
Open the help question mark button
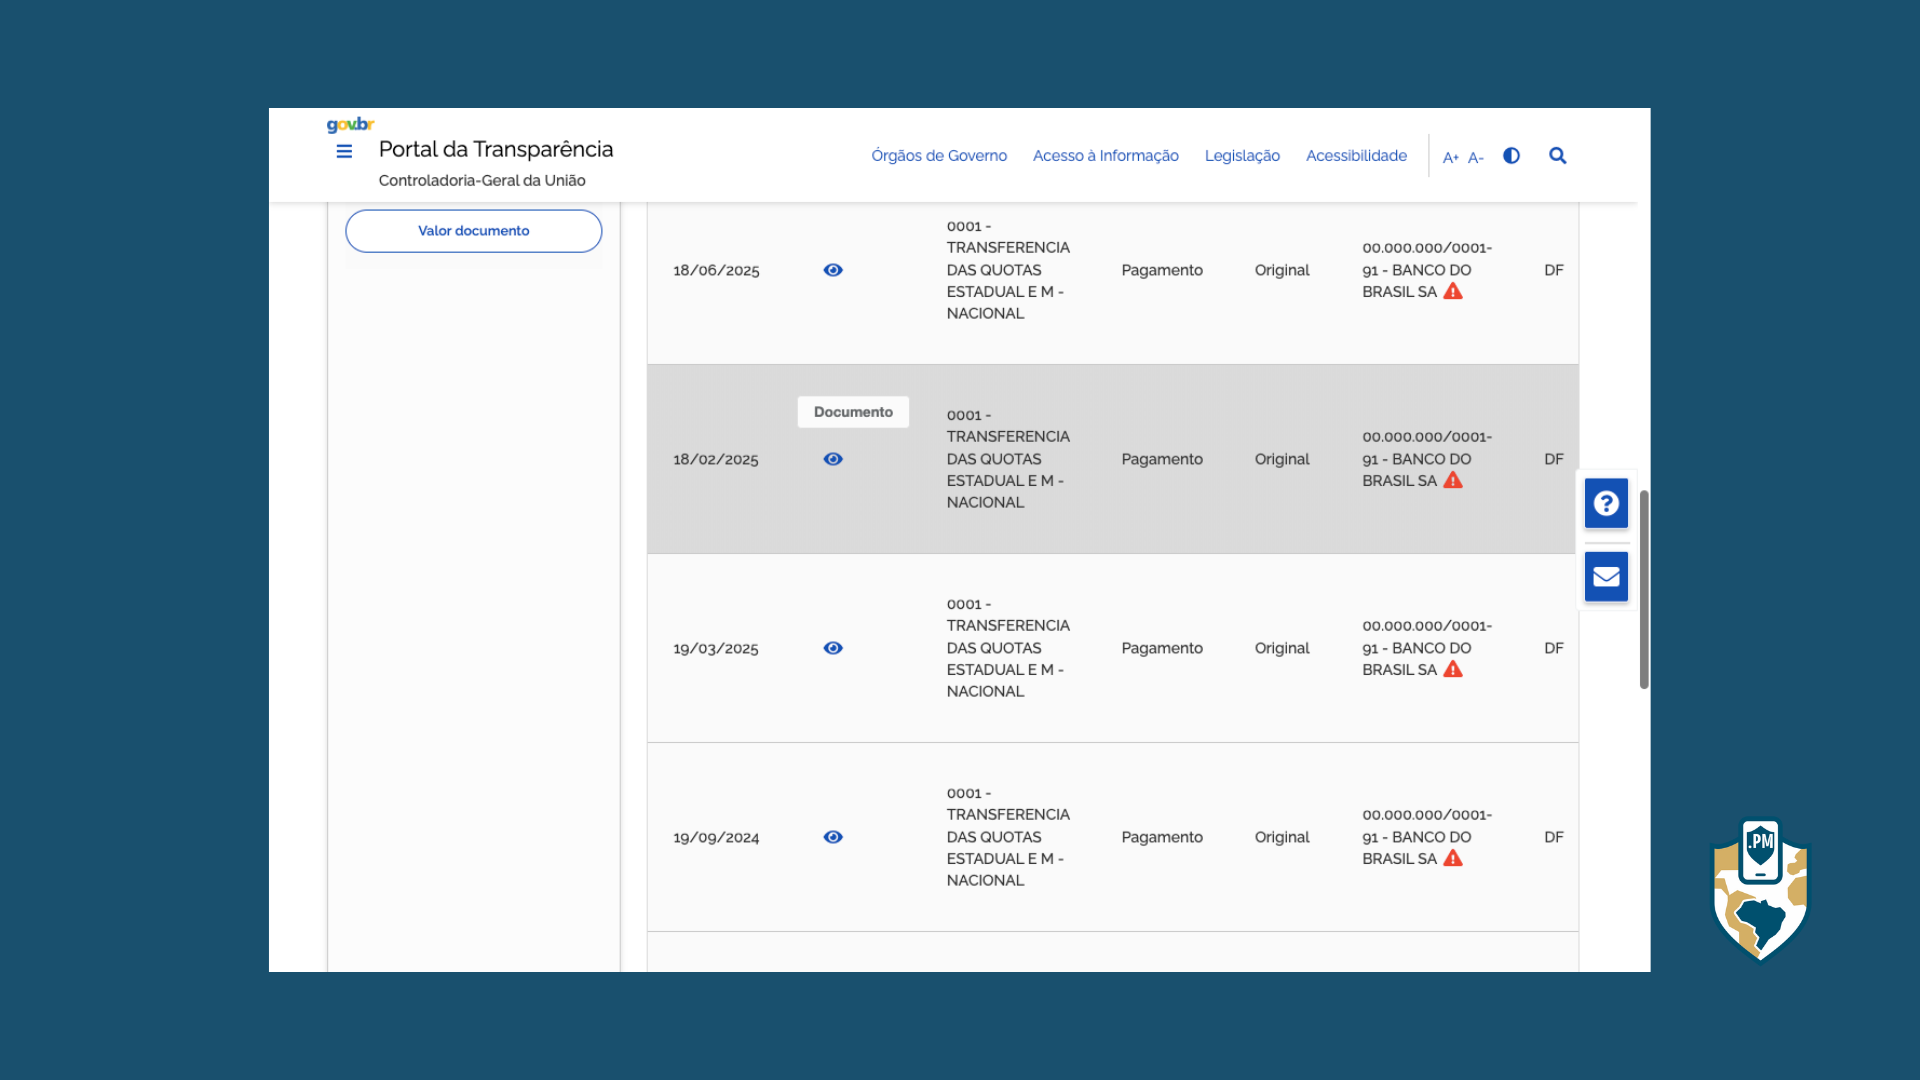[x=1606, y=503]
